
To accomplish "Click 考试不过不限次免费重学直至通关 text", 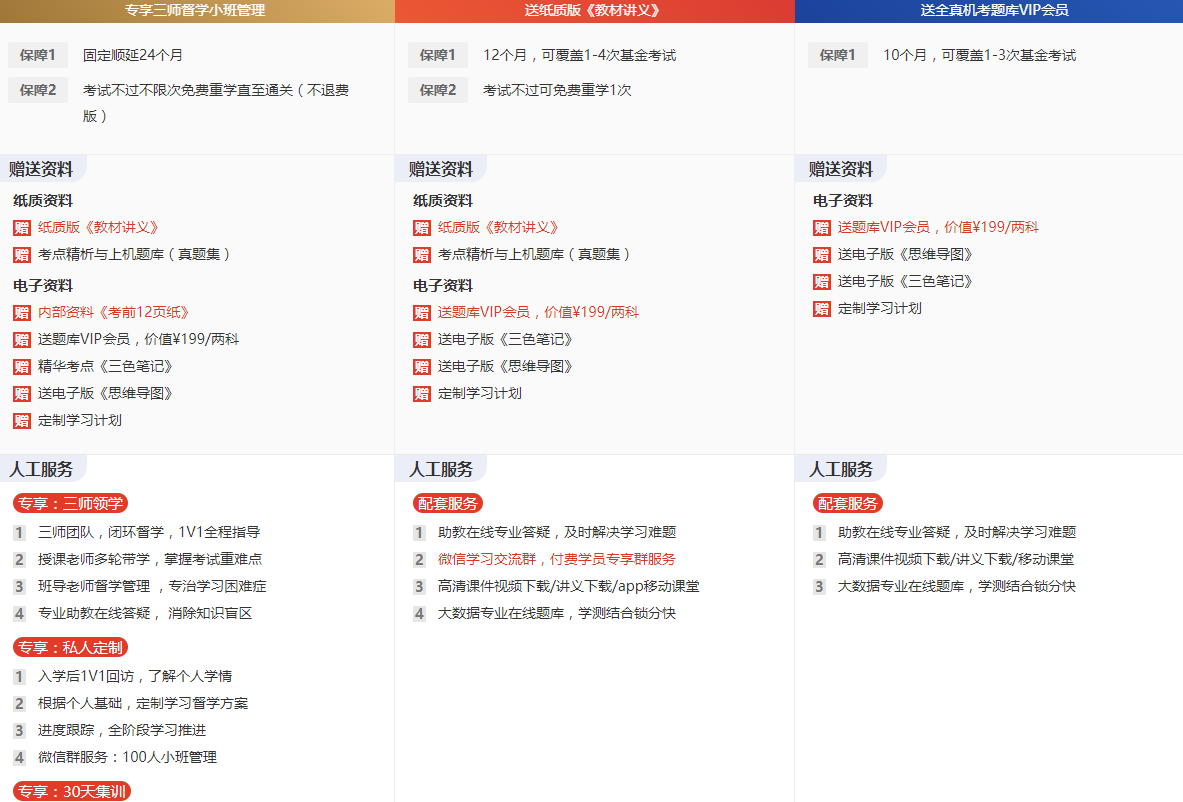I will click(x=216, y=103).
